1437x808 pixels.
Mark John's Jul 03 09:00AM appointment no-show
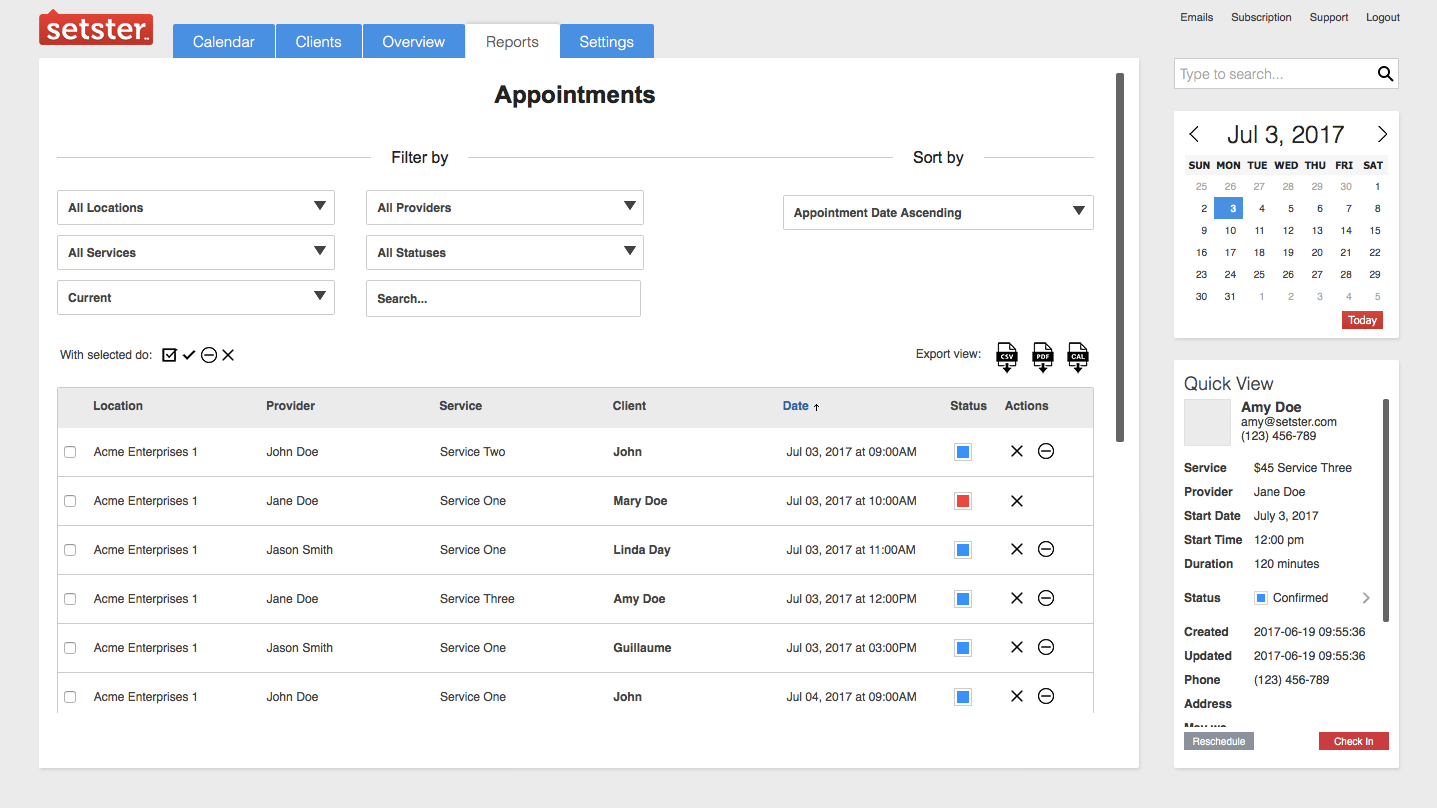tap(1046, 452)
